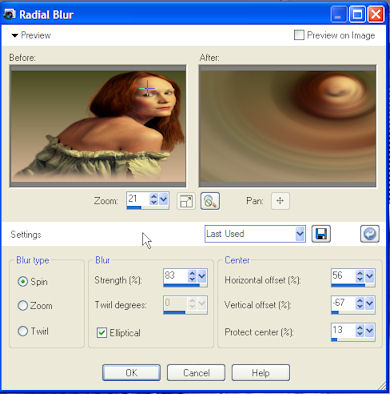This screenshot has height=394, width=390.
Task: Click the center crosshair in the Before preview
Action: point(147,88)
